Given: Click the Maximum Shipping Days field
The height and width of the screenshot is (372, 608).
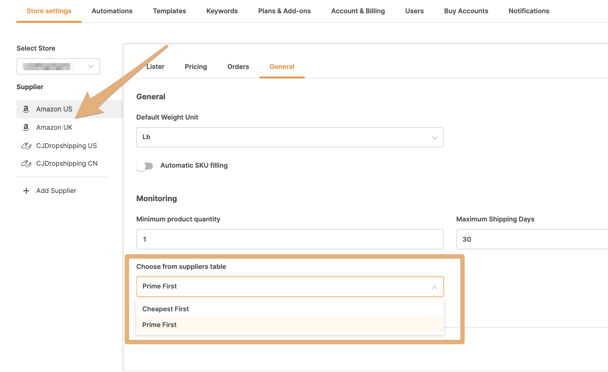Looking at the screenshot, I should tap(532, 239).
